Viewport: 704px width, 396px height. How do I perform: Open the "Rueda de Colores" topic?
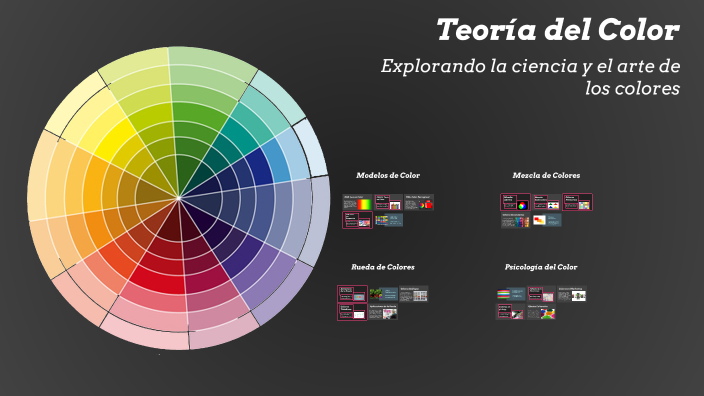tap(383, 267)
